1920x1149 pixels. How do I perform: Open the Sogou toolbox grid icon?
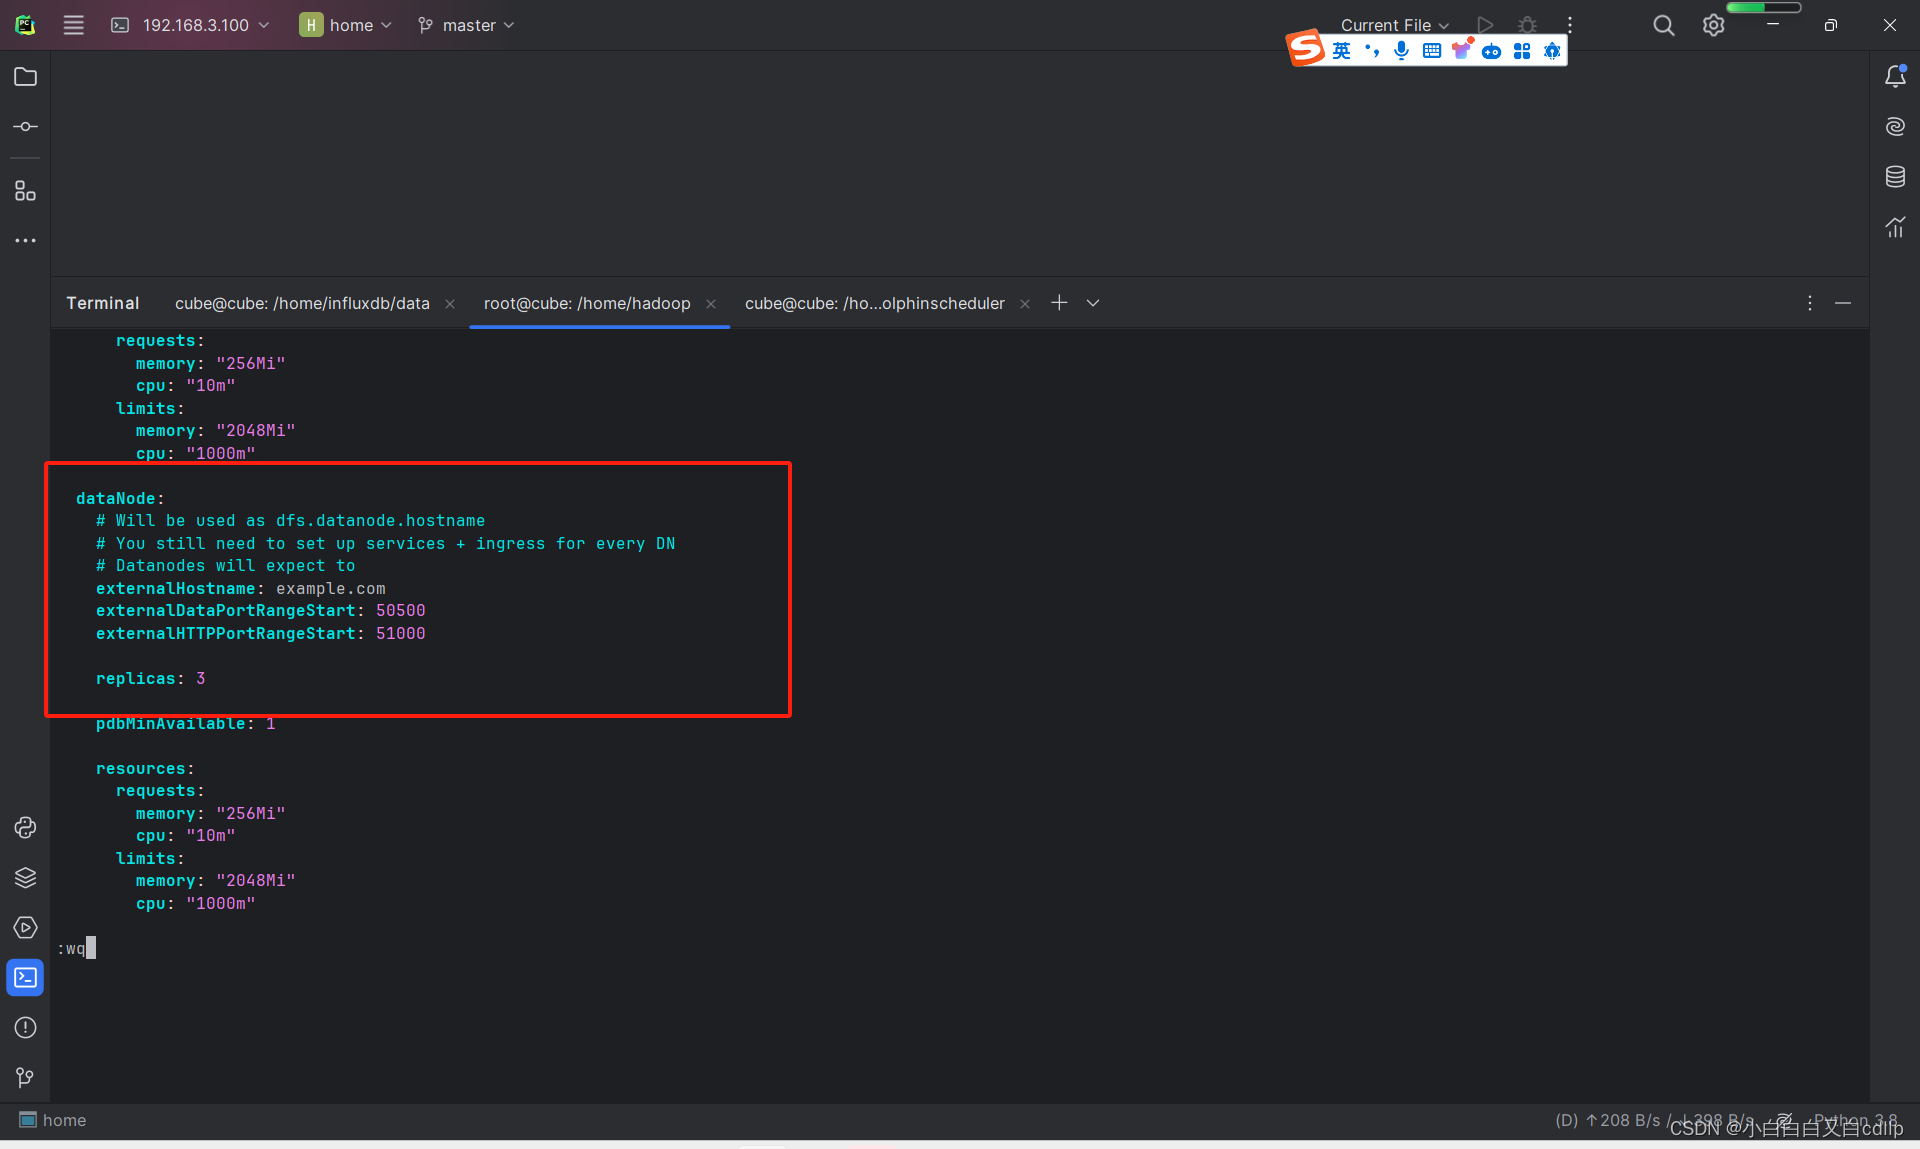(x=1521, y=51)
